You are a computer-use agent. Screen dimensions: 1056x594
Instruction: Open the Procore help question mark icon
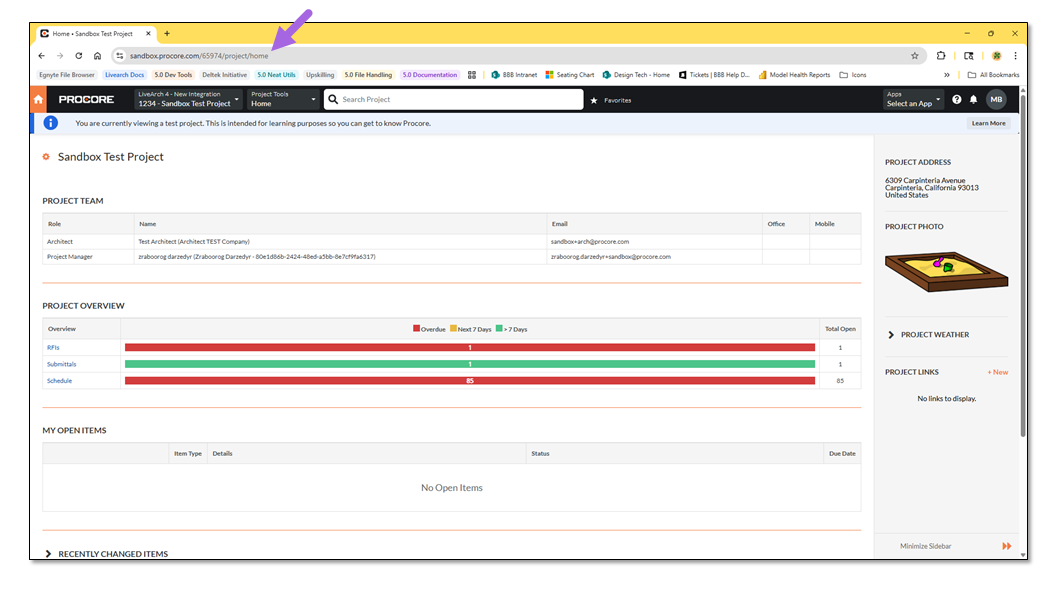coord(956,100)
